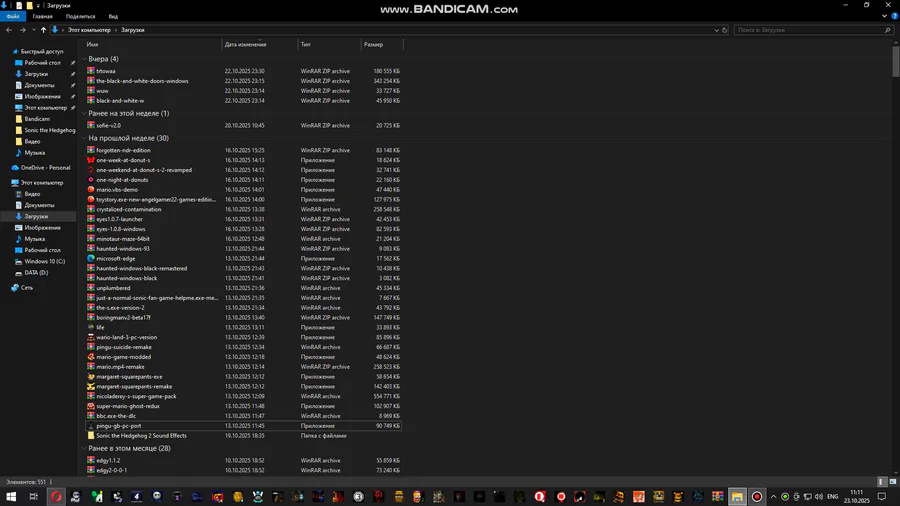The image size is (900, 506).
Task: Open pinned Загрузки in Quick access
Action: (x=36, y=74)
